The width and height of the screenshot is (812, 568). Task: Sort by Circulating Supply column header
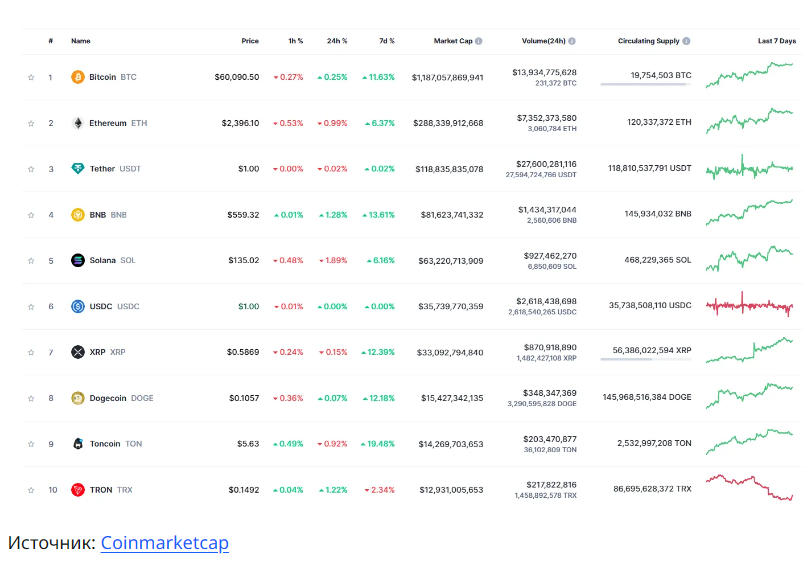coord(648,41)
